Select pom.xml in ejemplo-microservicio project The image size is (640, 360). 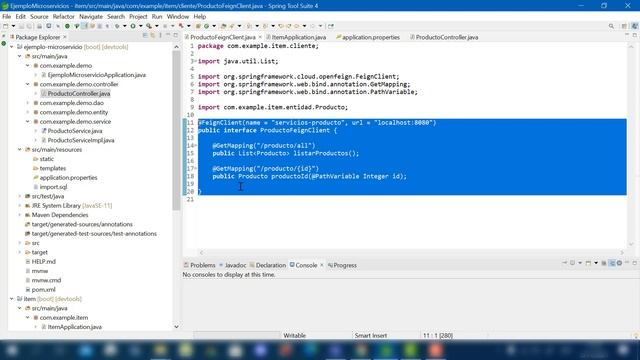click(44, 290)
